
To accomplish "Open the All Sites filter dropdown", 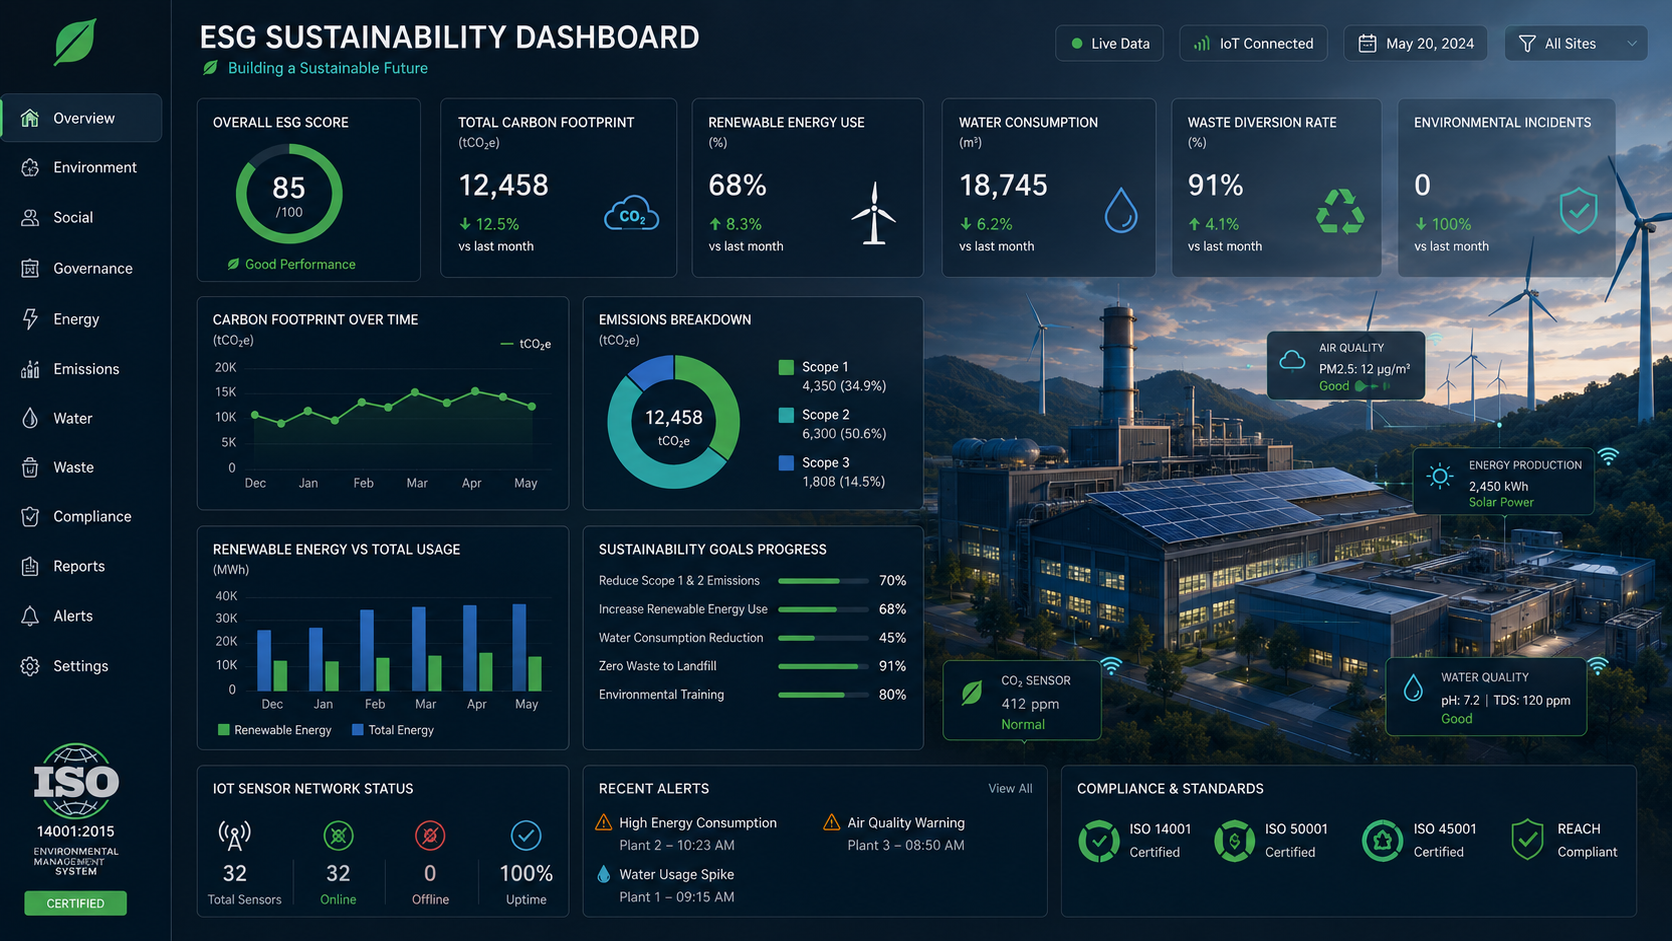I will click(1576, 43).
